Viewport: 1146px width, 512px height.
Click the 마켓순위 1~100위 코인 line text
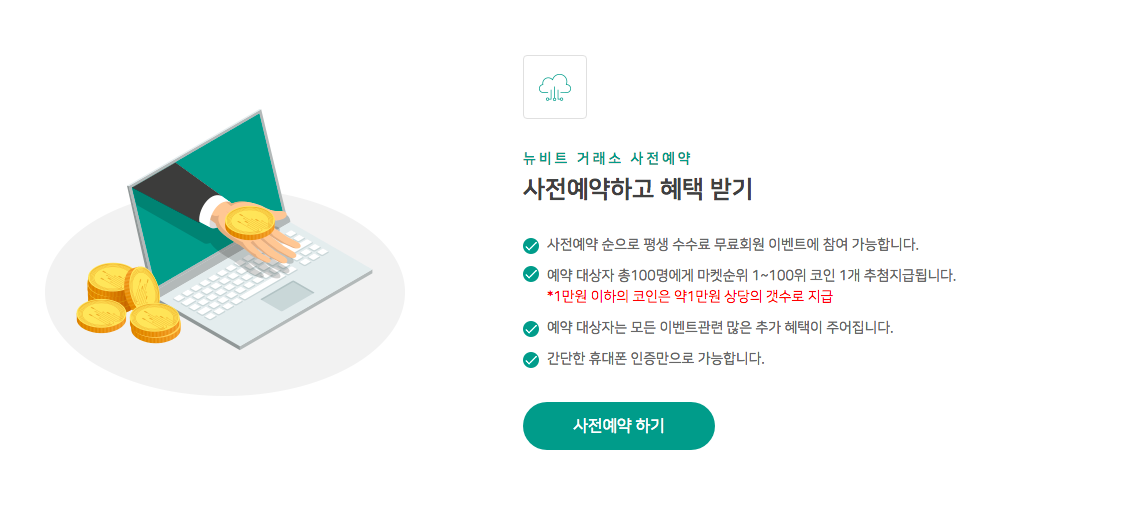(x=751, y=275)
